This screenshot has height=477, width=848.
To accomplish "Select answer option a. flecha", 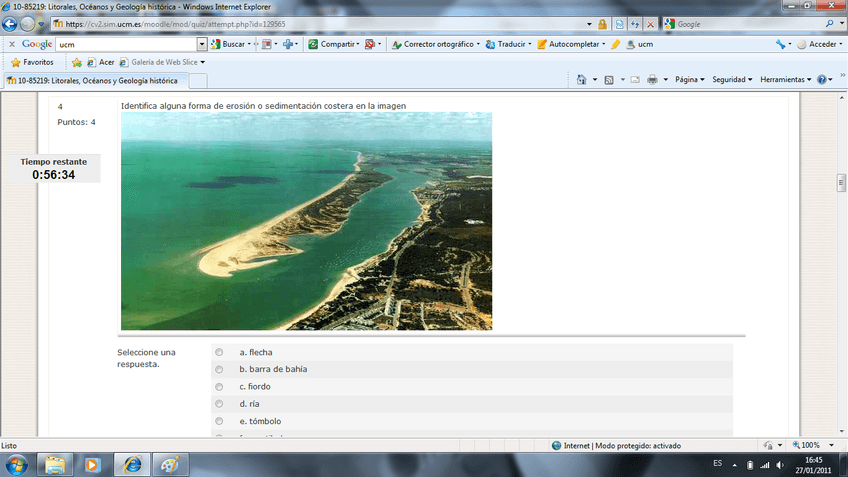I will coord(219,352).
